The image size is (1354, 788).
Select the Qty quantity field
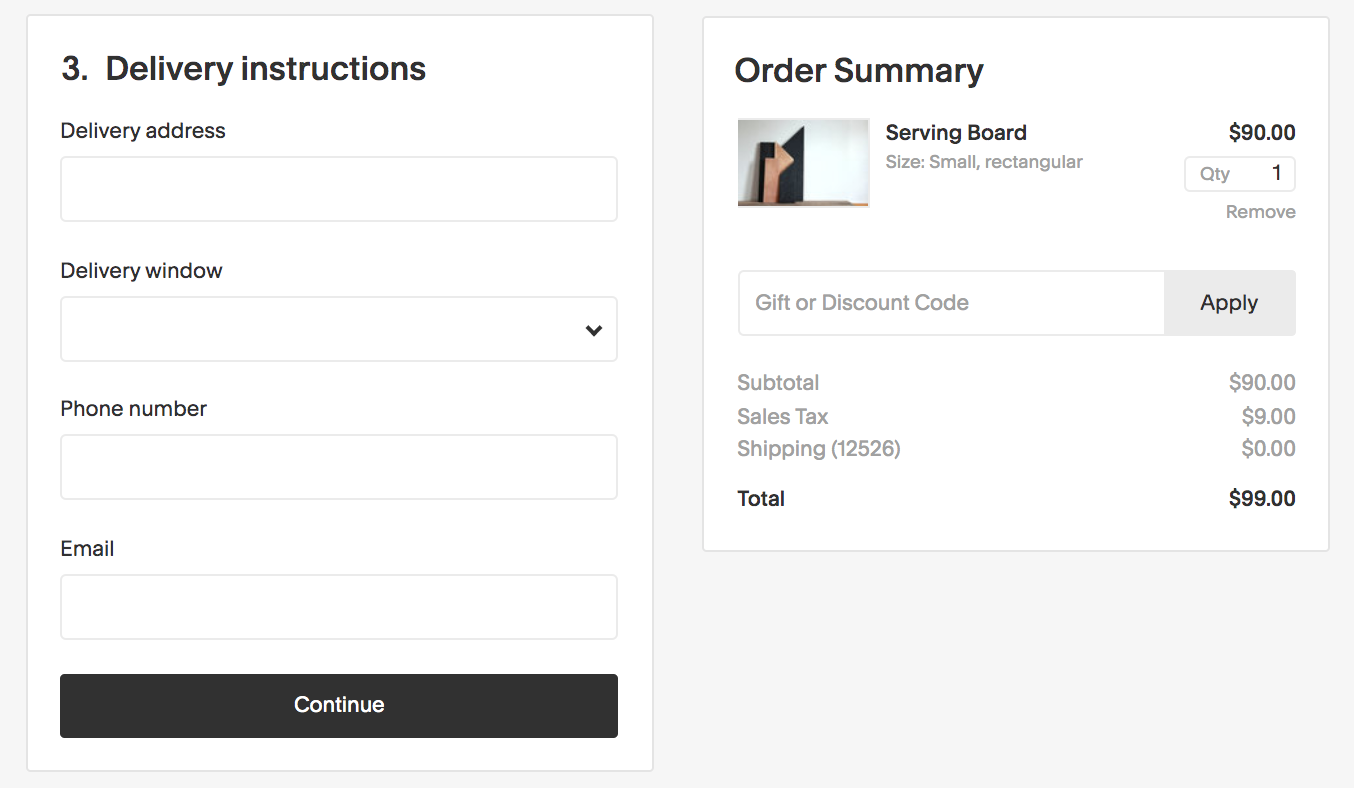pyautogui.click(x=1240, y=174)
